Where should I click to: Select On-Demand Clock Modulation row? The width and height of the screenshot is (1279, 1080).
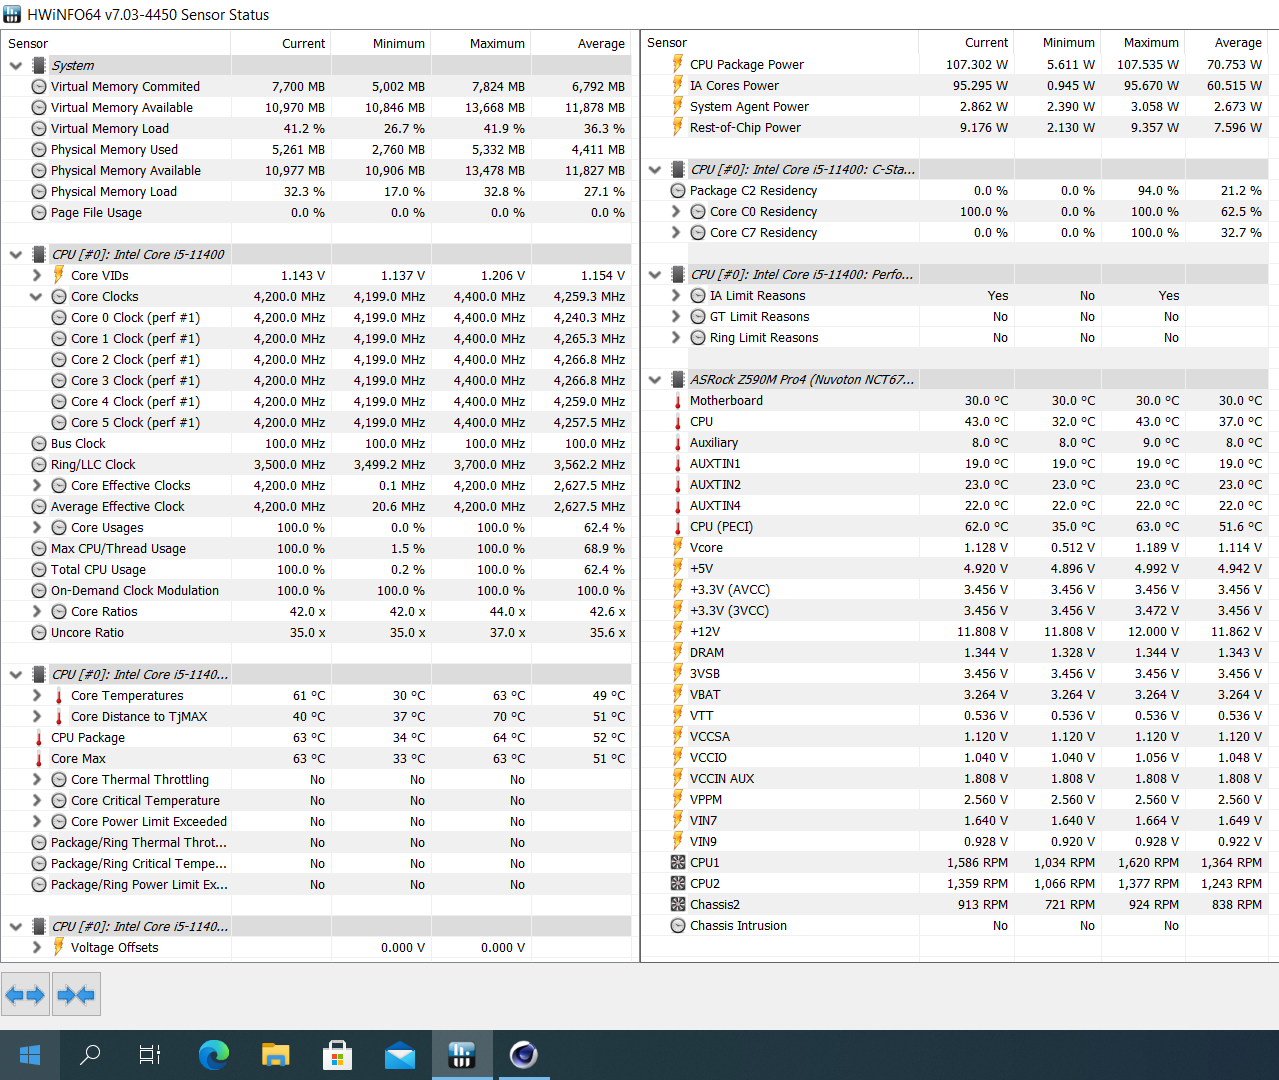[x=317, y=590]
